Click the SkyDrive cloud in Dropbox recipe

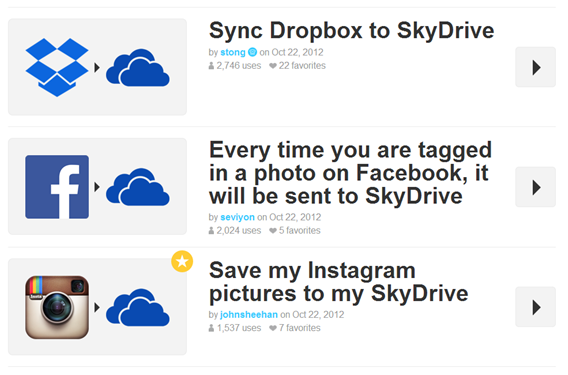[x=138, y=68]
